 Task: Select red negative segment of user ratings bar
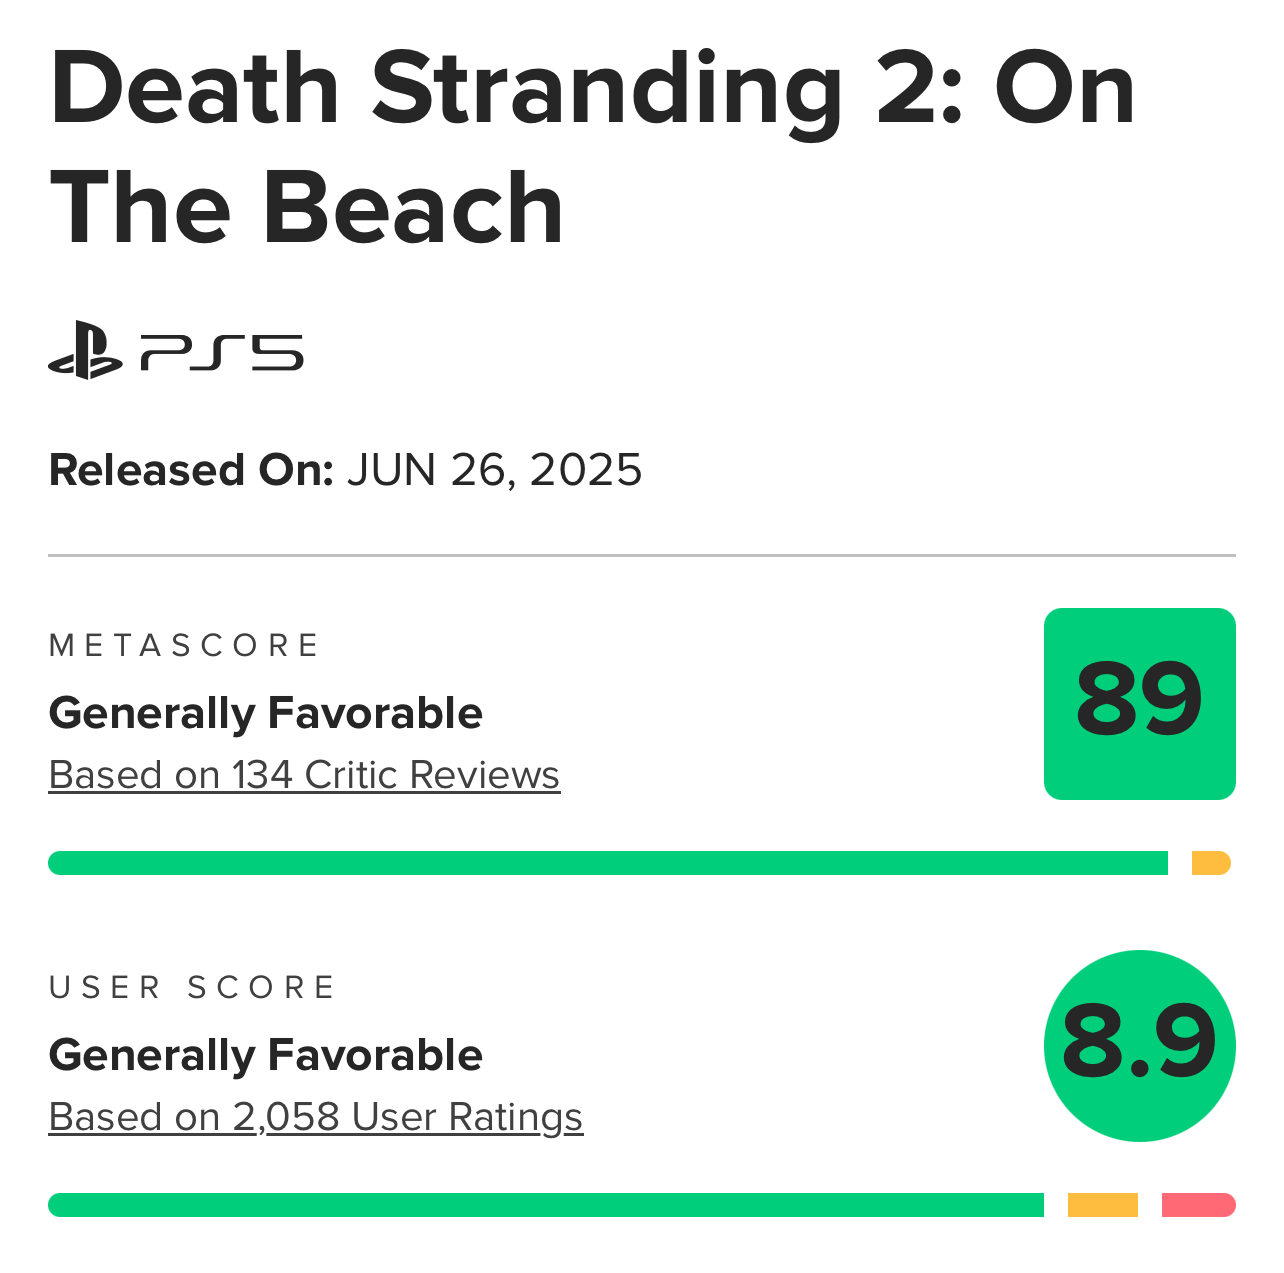point(1199,1205)
